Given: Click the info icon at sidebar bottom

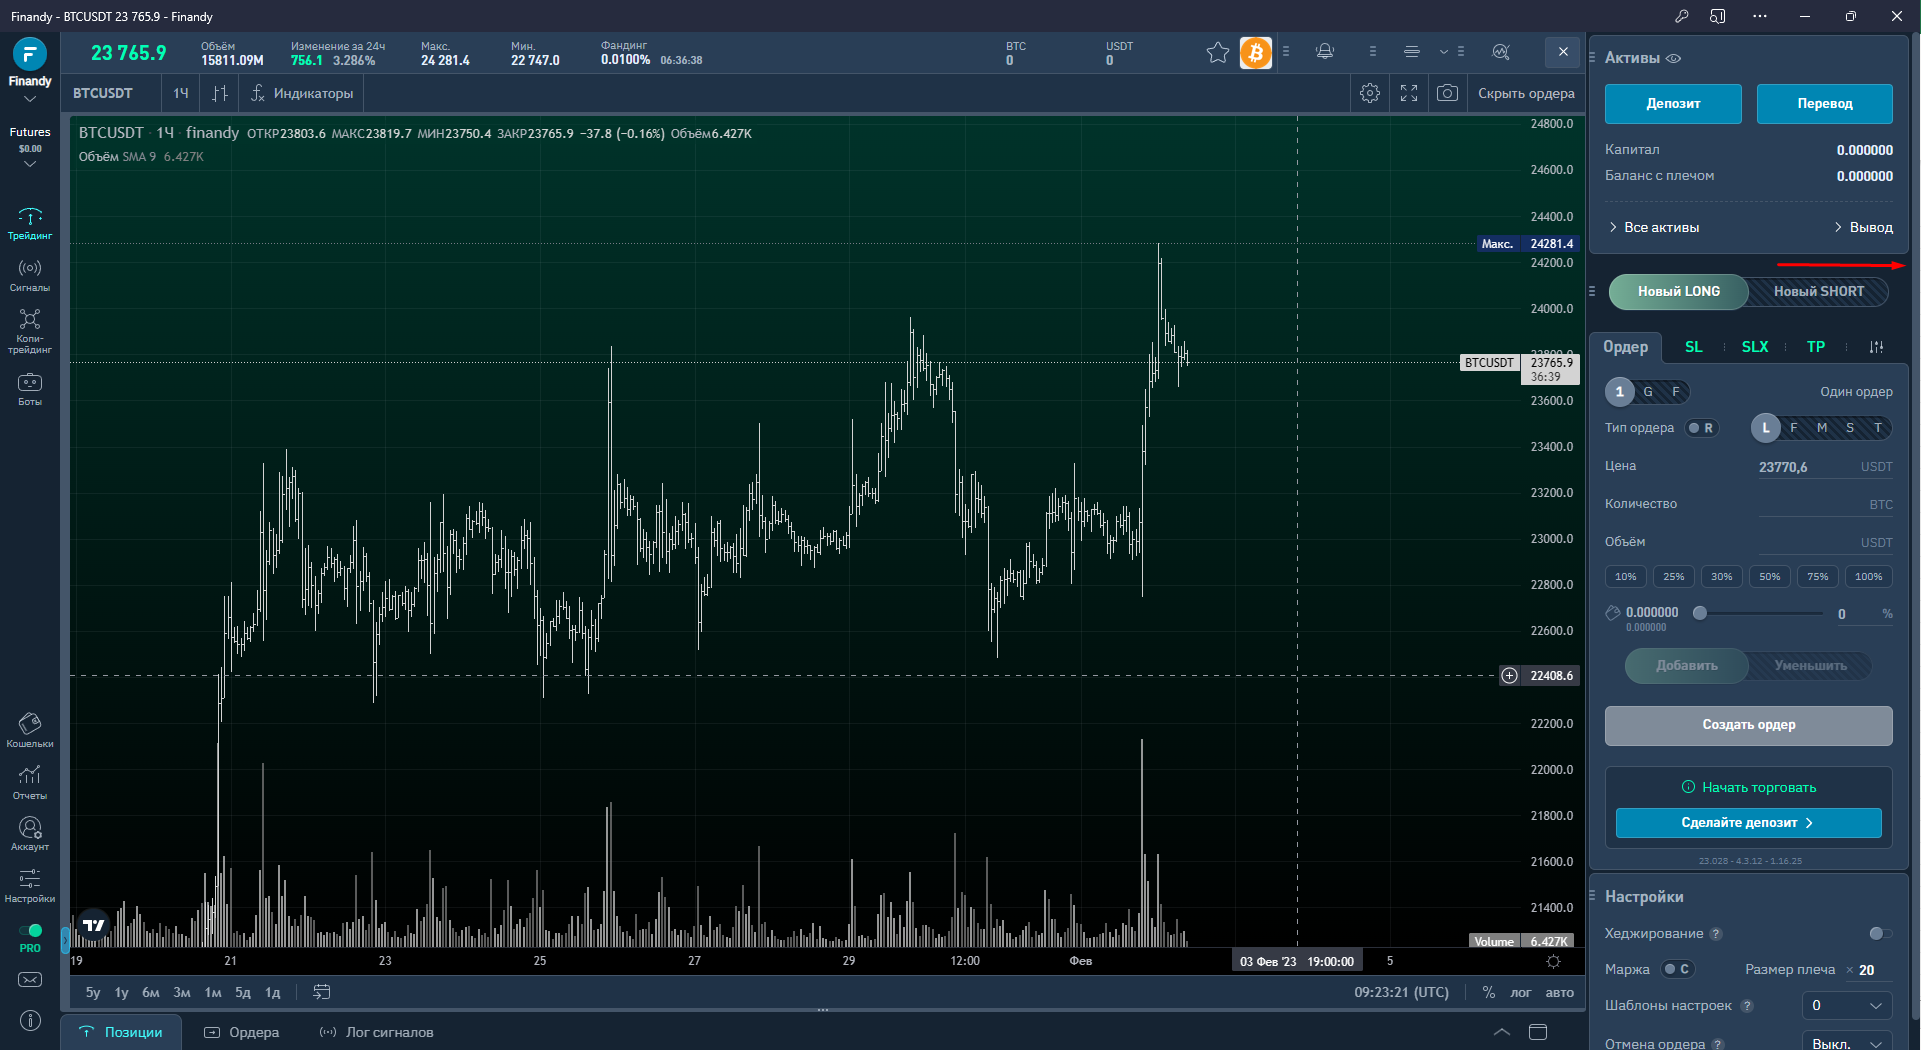Looking at the screenshot, I should [30, 1020].
